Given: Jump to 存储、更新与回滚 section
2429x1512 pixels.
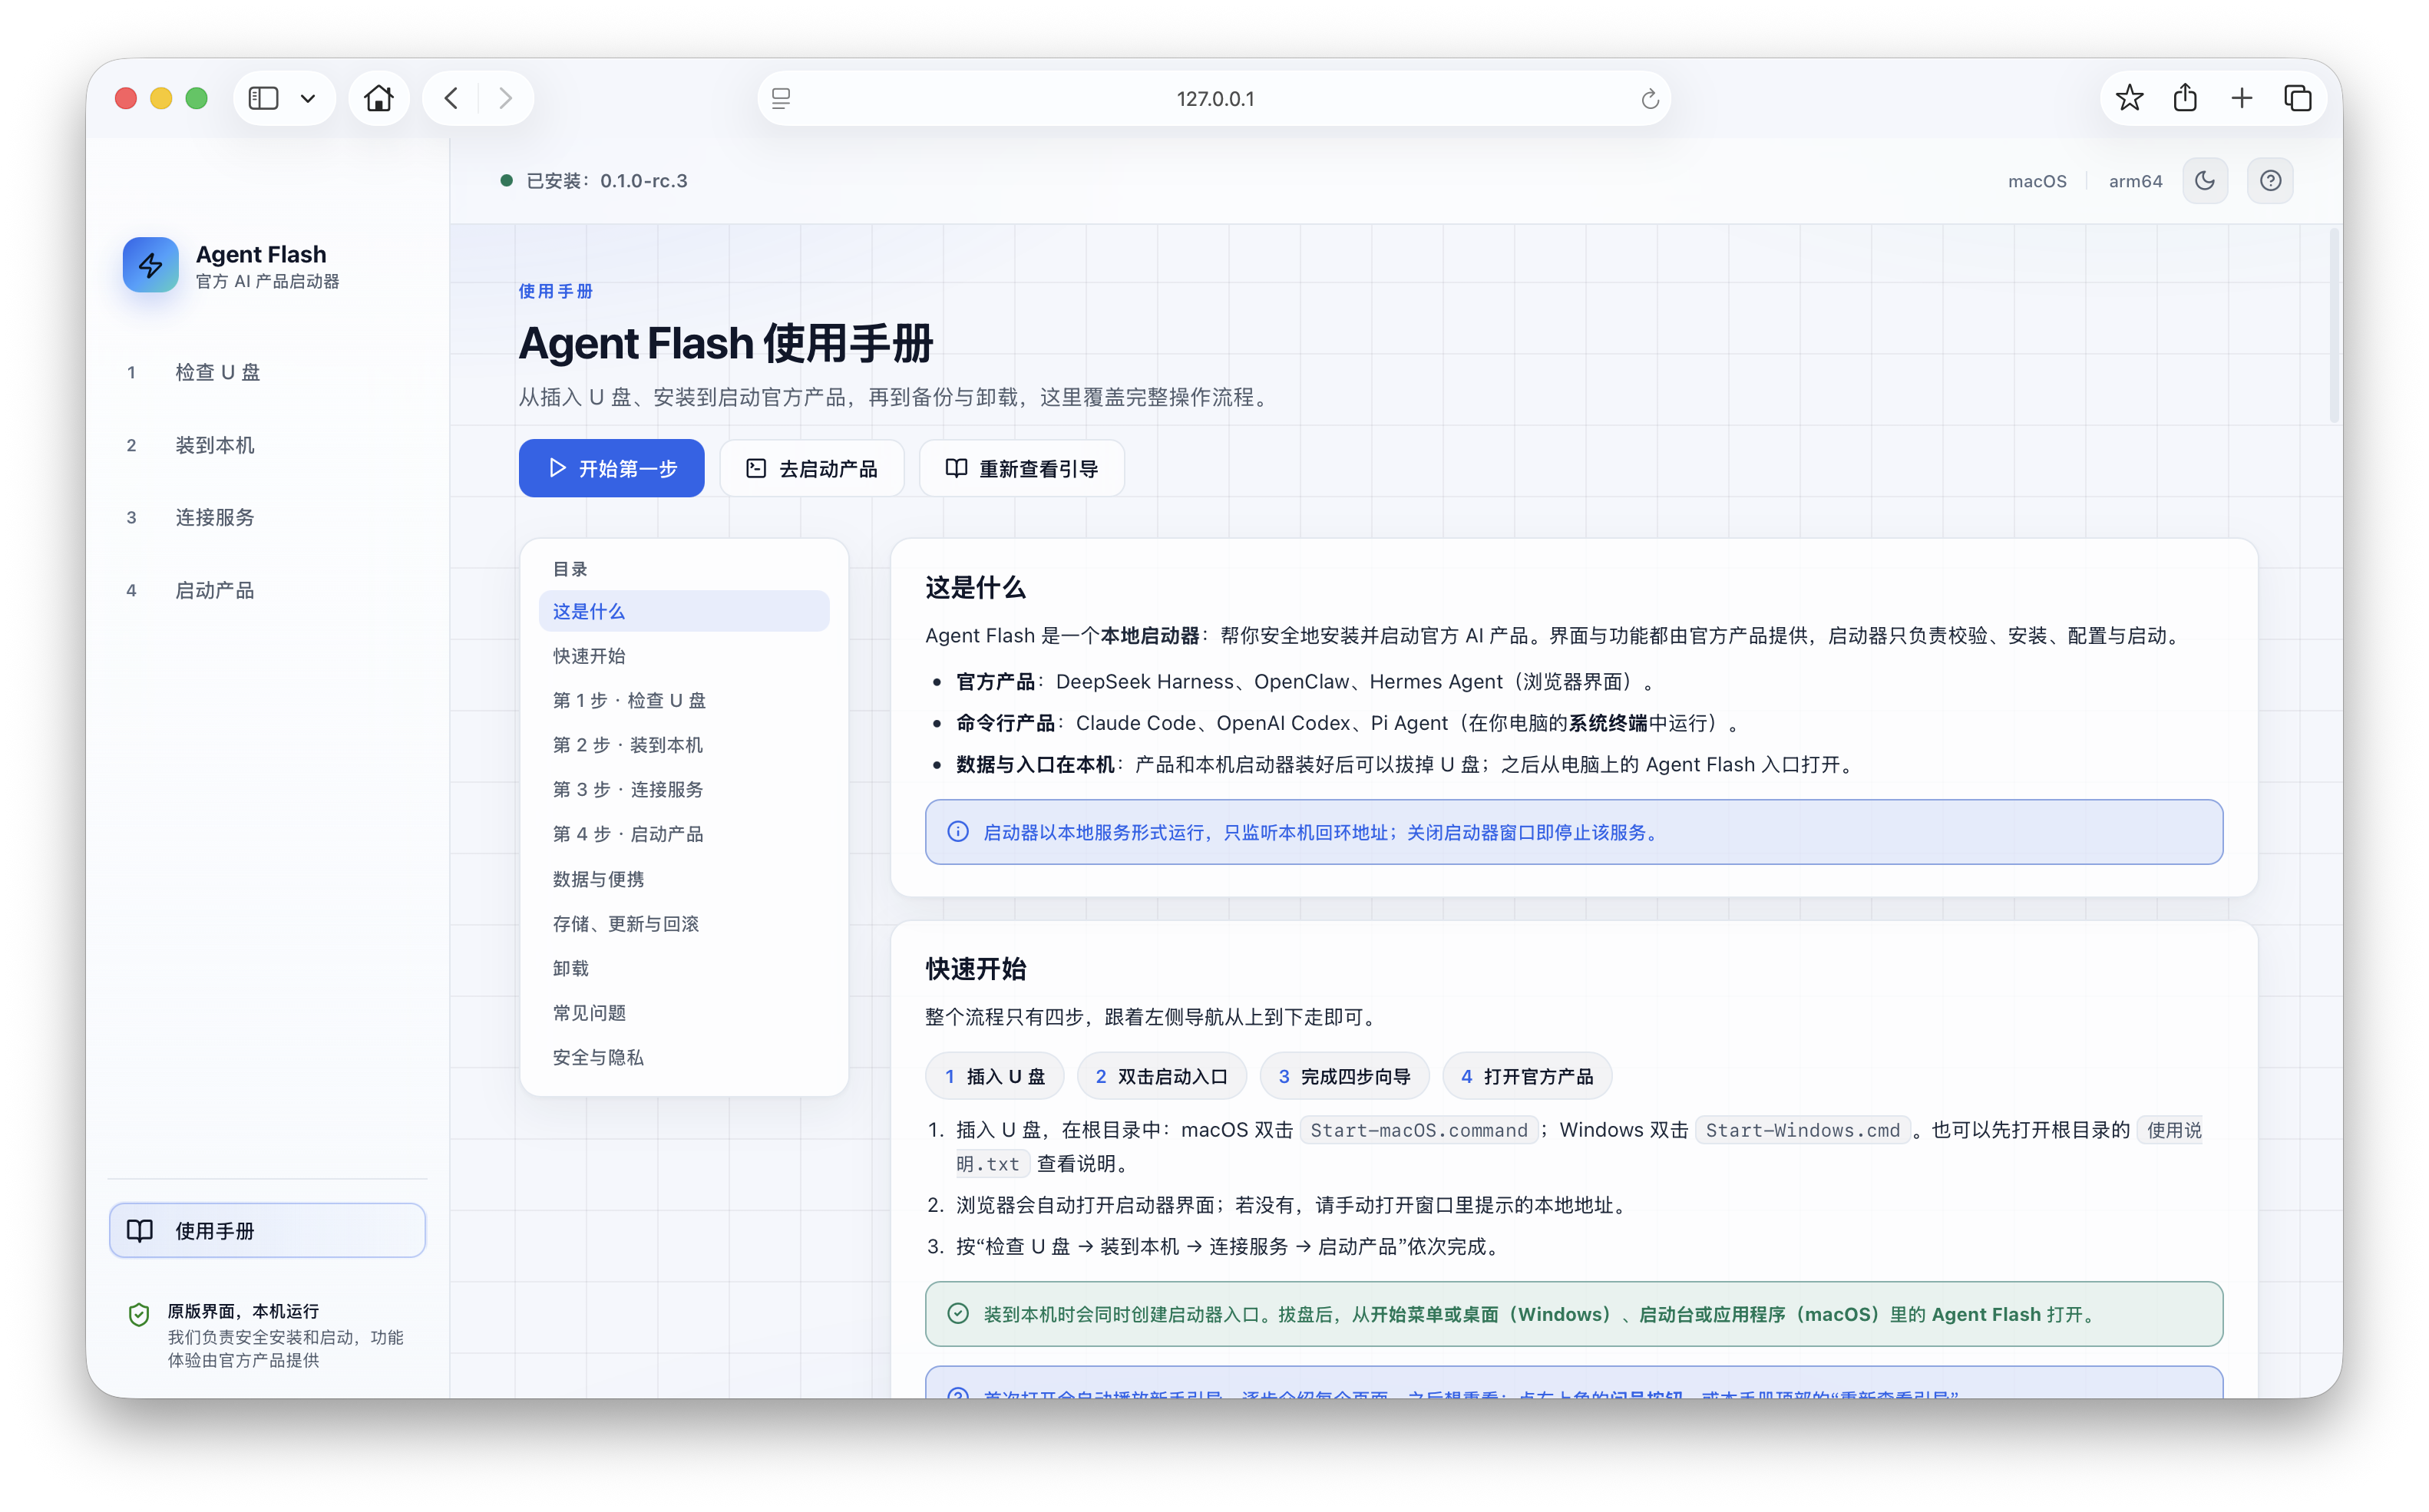Looking at the screenshot, I should click(684, 923).
